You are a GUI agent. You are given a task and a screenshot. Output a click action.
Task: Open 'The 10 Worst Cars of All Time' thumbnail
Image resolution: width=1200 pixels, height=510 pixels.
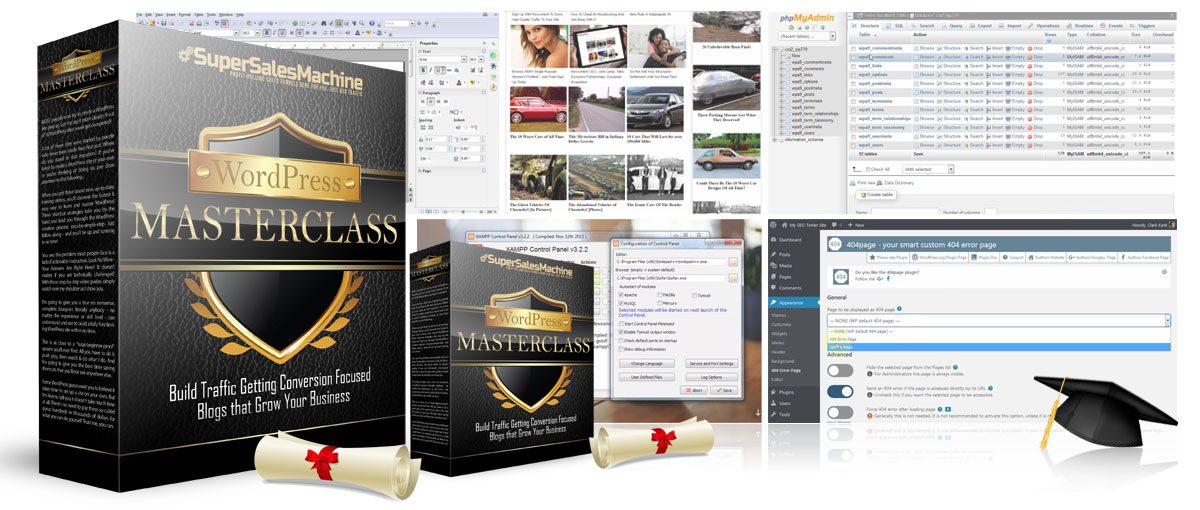click(538, 109)
